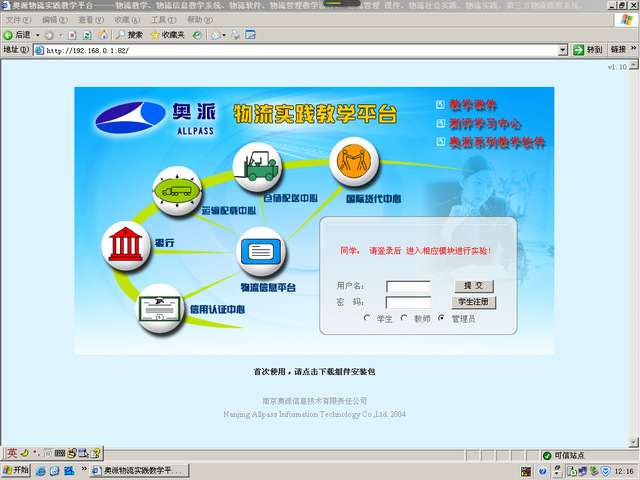Launch Internet Explorer from quick launch

click(40, 471)
